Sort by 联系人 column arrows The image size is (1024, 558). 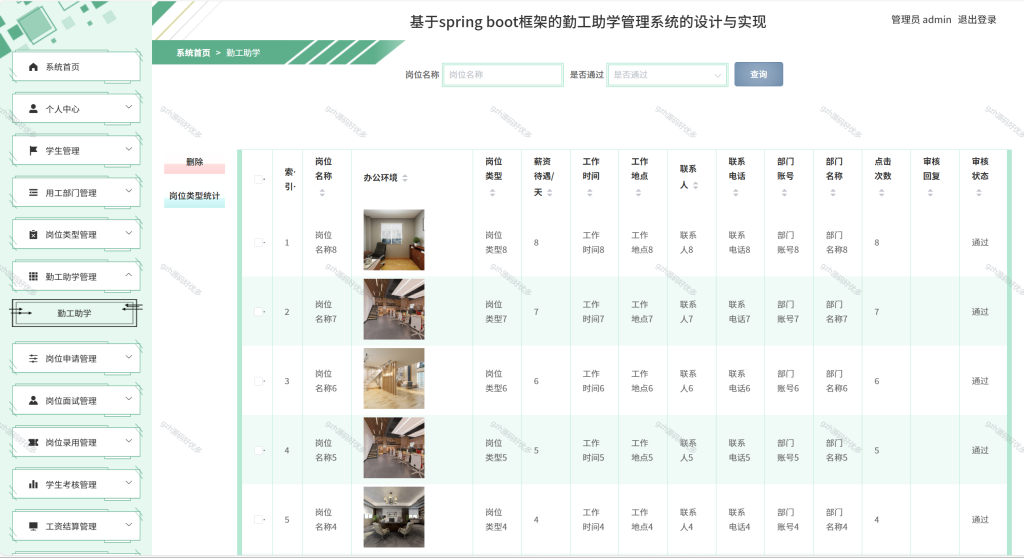coord(696,186)
